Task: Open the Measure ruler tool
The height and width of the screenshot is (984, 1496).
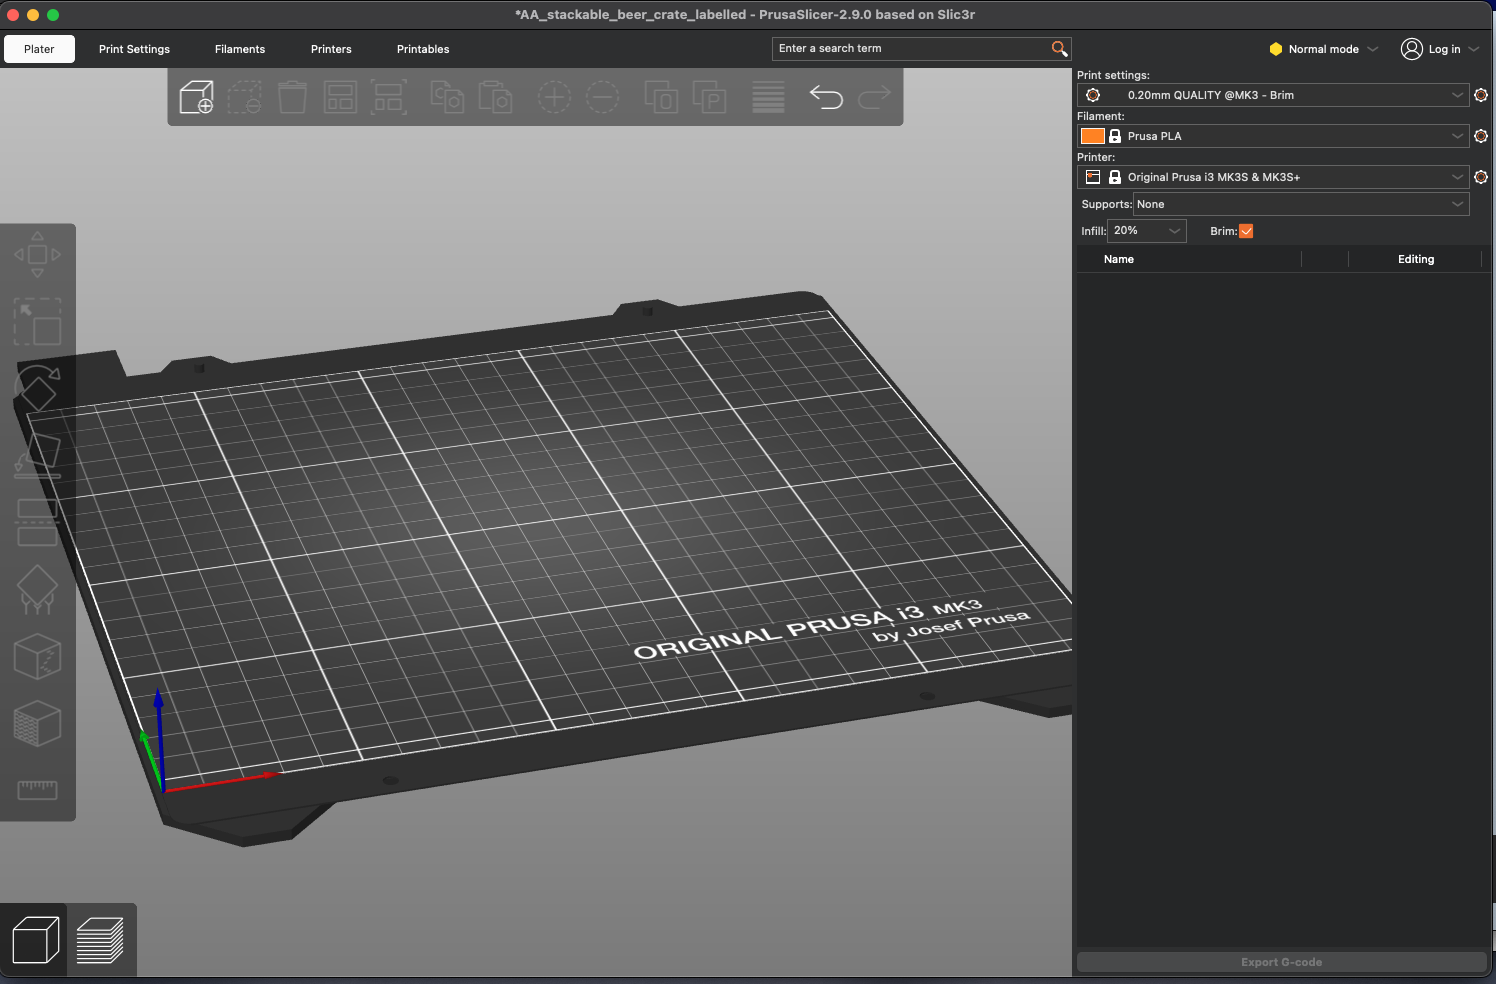Action: coord(37,790)
